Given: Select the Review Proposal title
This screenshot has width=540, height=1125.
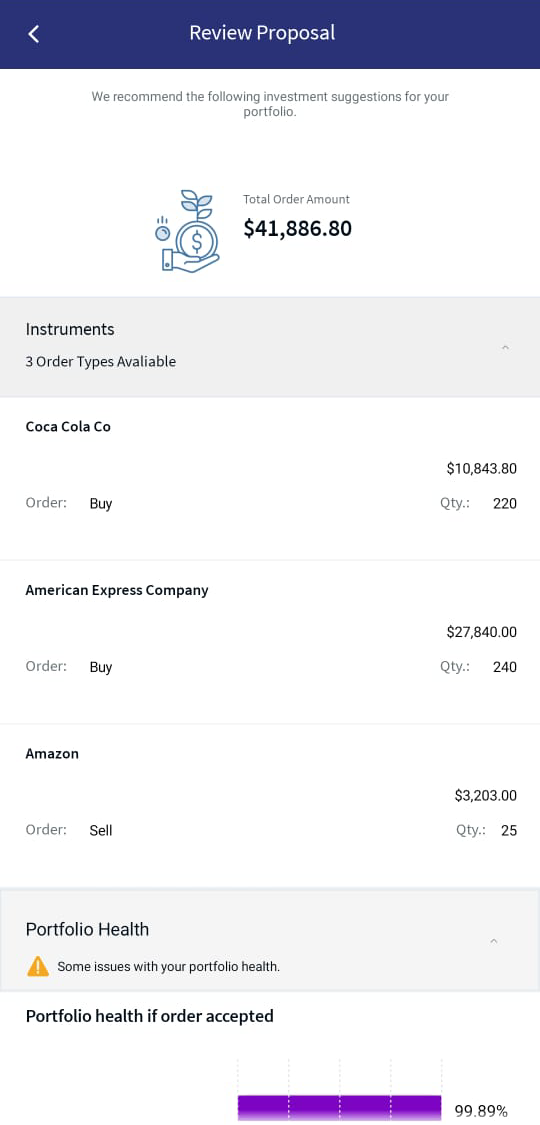Looking at the screenshot, I should 262,33.
